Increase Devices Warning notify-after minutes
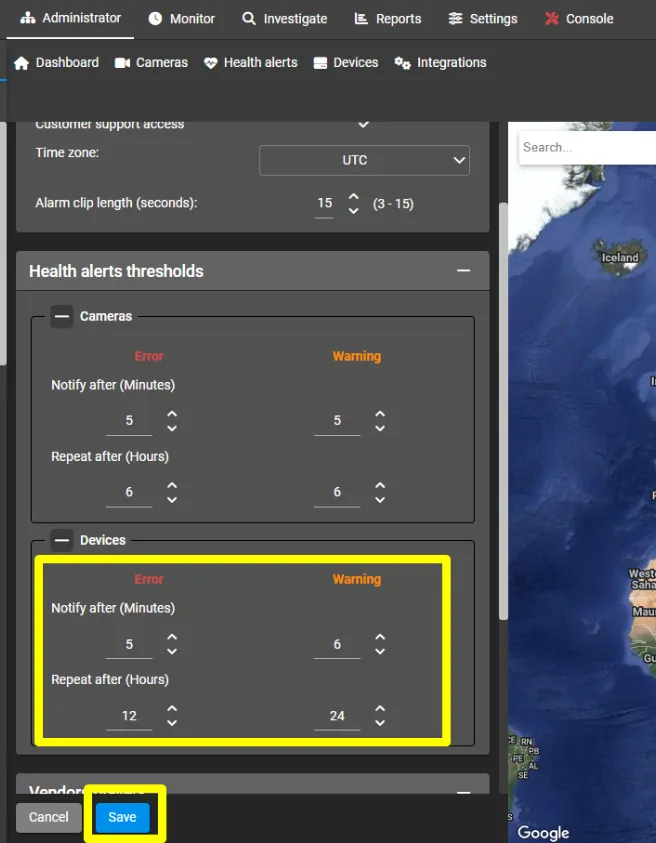The image size is (656, 843). [x=380, y=637]
